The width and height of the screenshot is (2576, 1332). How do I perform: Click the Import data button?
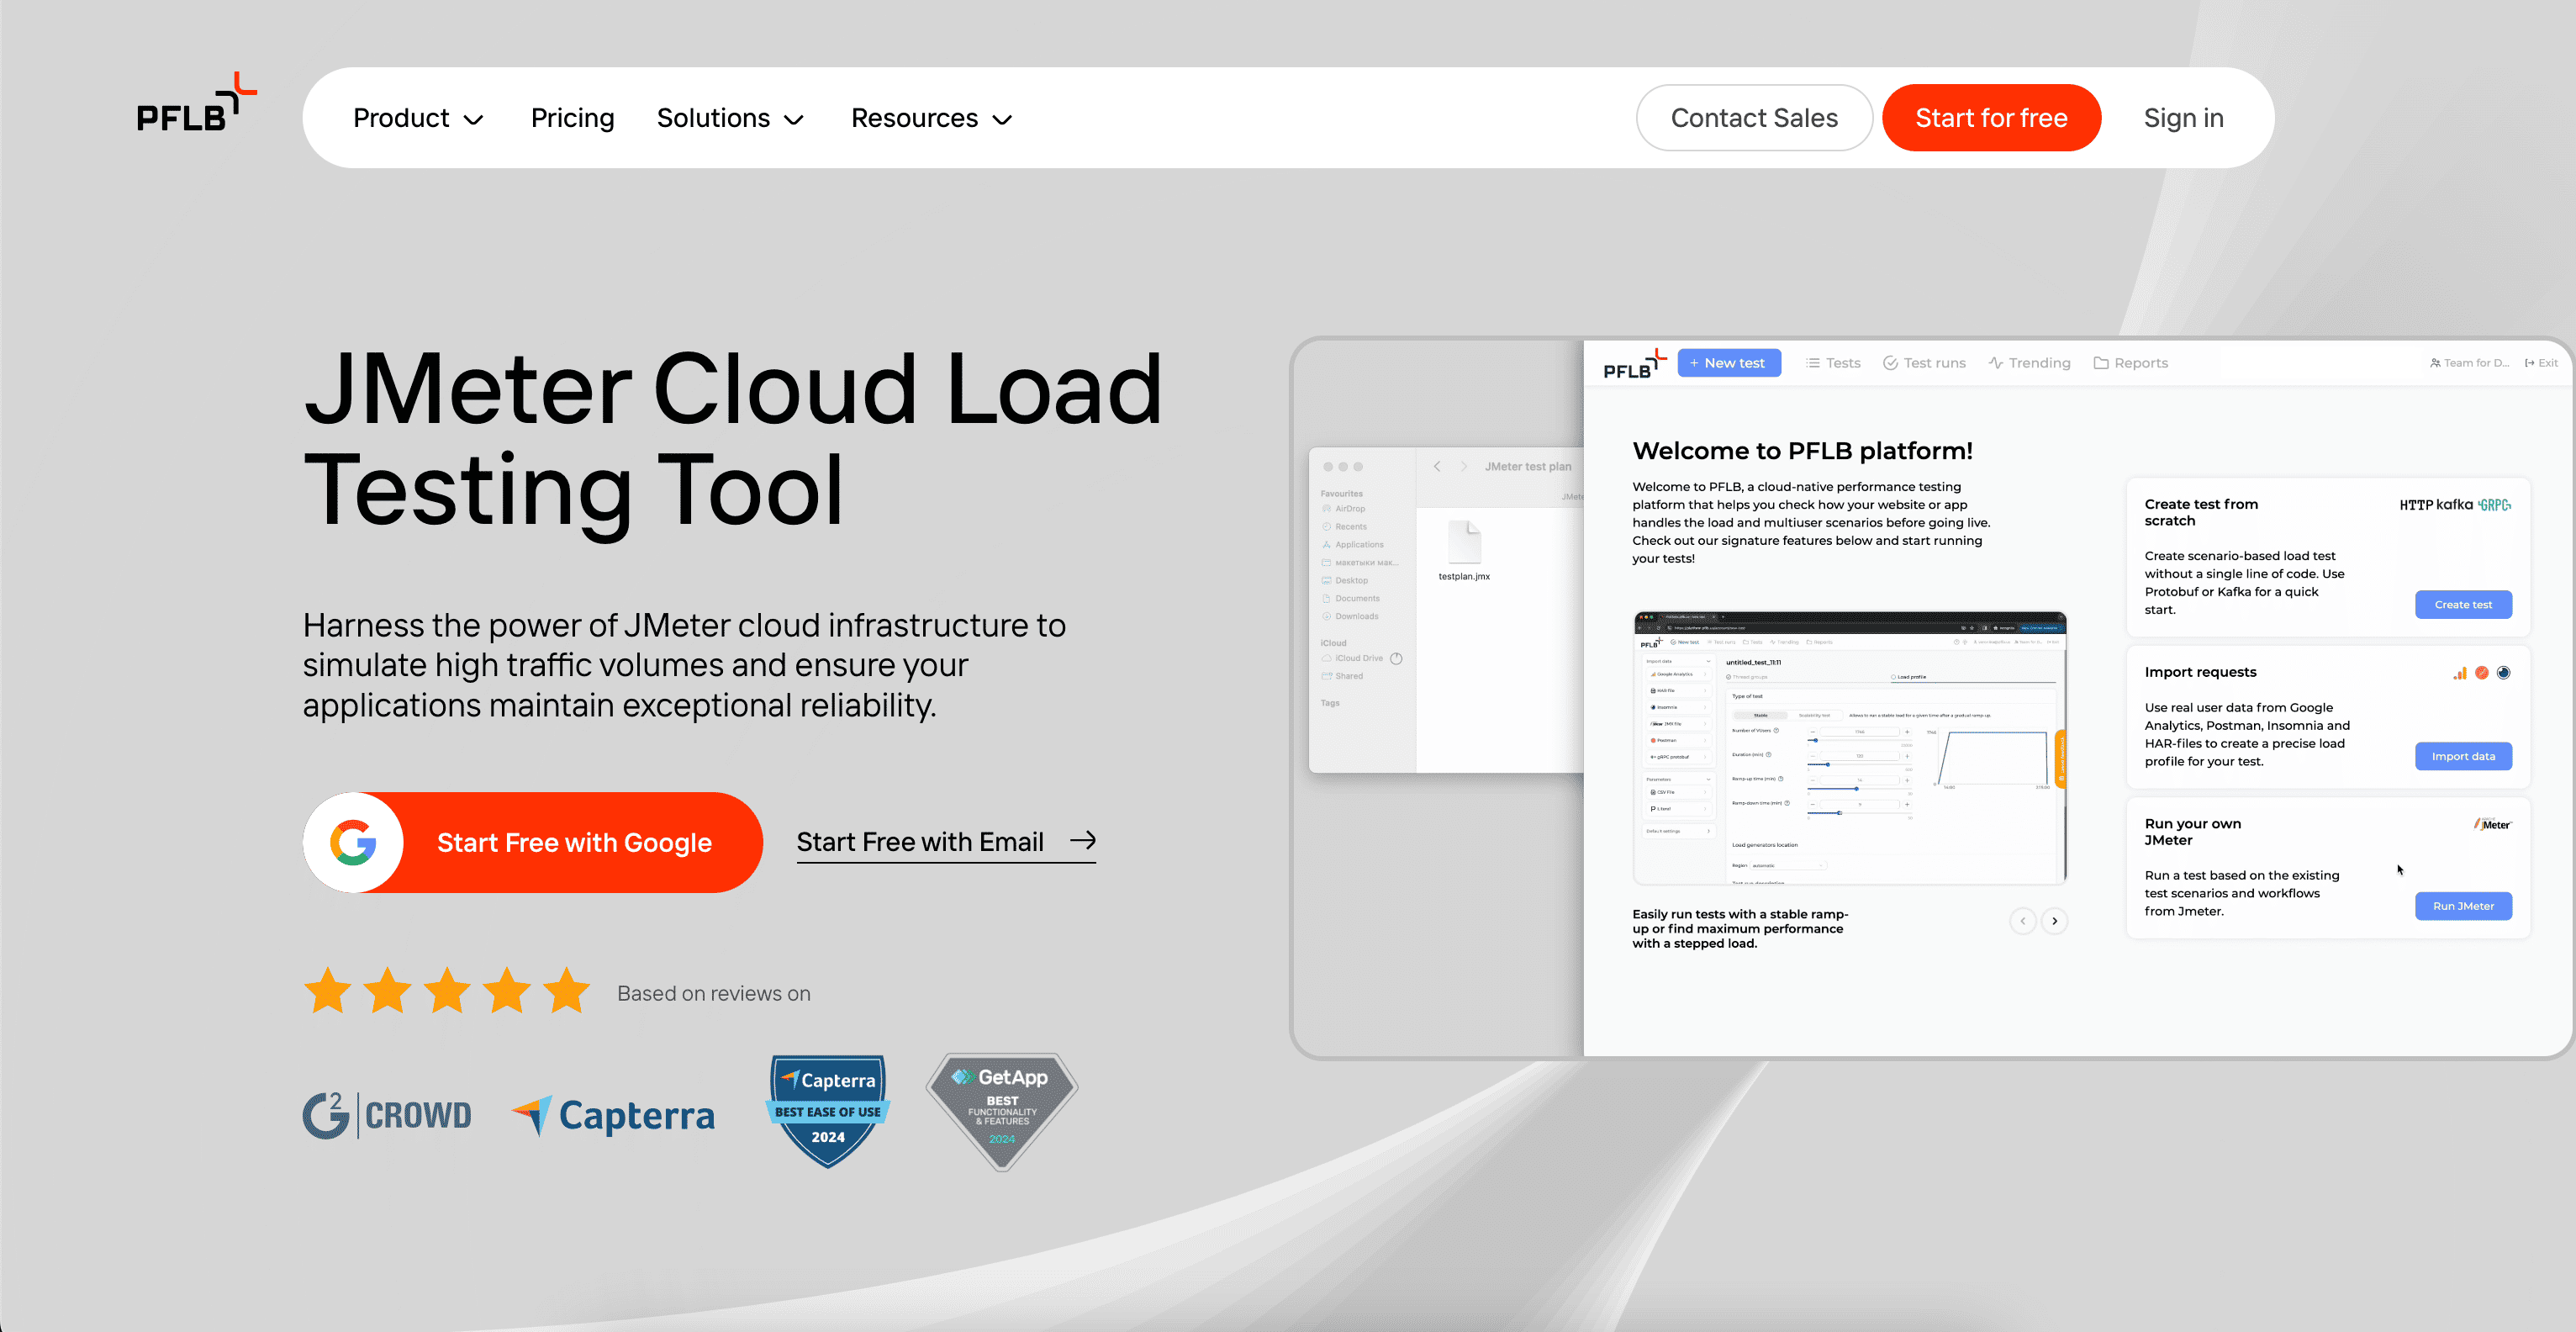[x=2463, y=756]
